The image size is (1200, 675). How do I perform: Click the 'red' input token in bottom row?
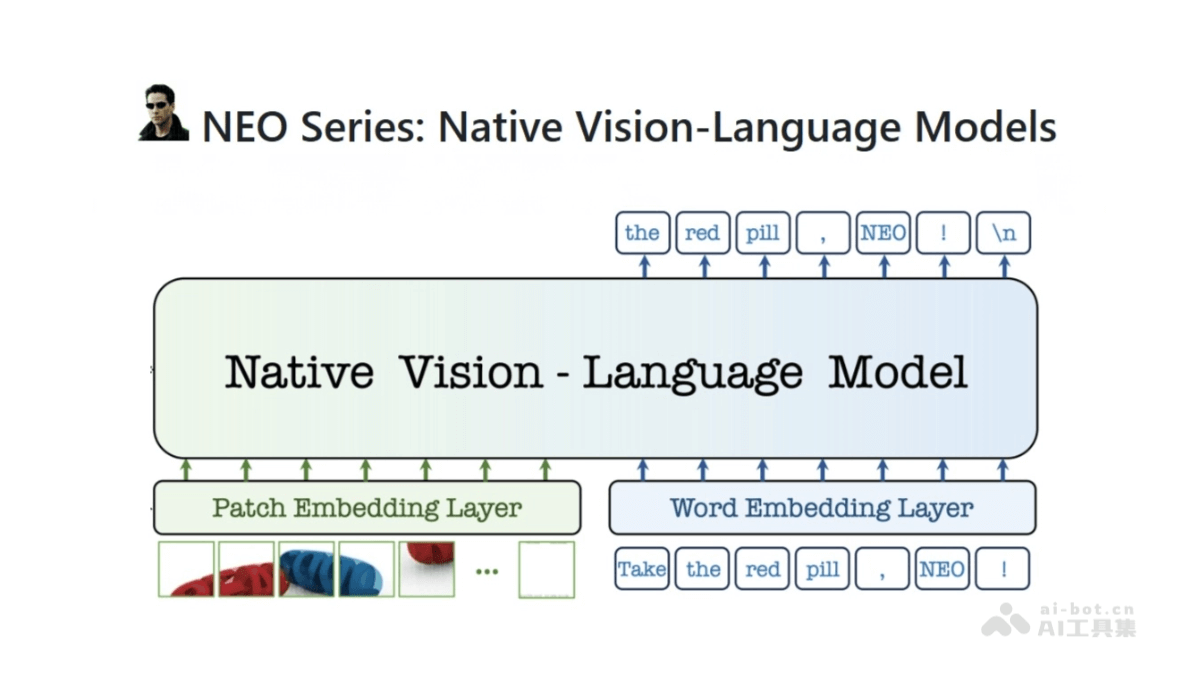[762, 569]
